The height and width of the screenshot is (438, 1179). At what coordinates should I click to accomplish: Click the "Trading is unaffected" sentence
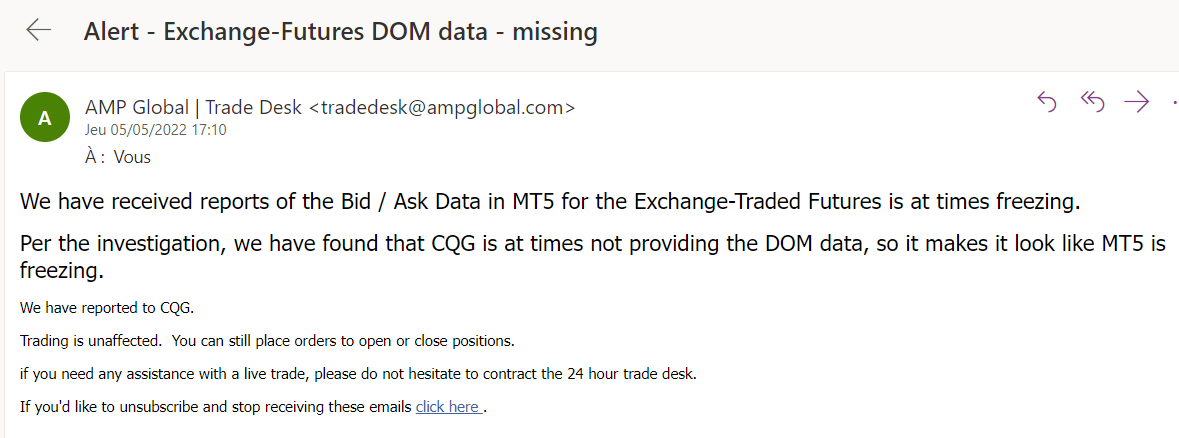click(x=90, y=340)
